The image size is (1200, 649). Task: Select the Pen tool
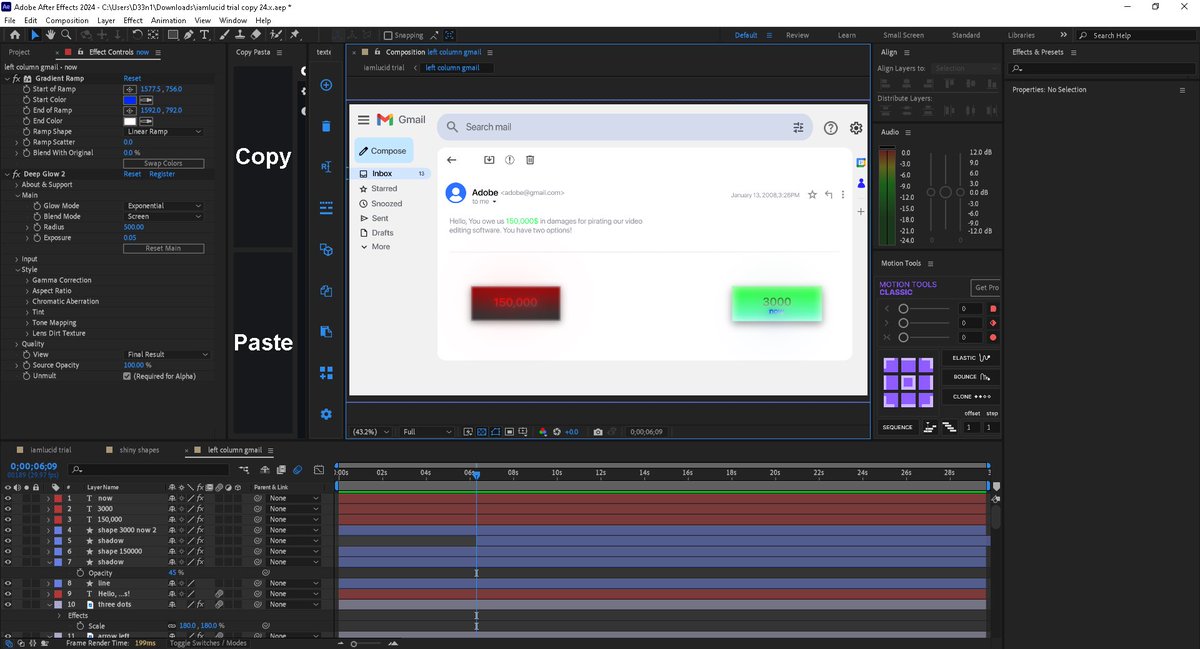pyautogui.click(x=190, y=35)
